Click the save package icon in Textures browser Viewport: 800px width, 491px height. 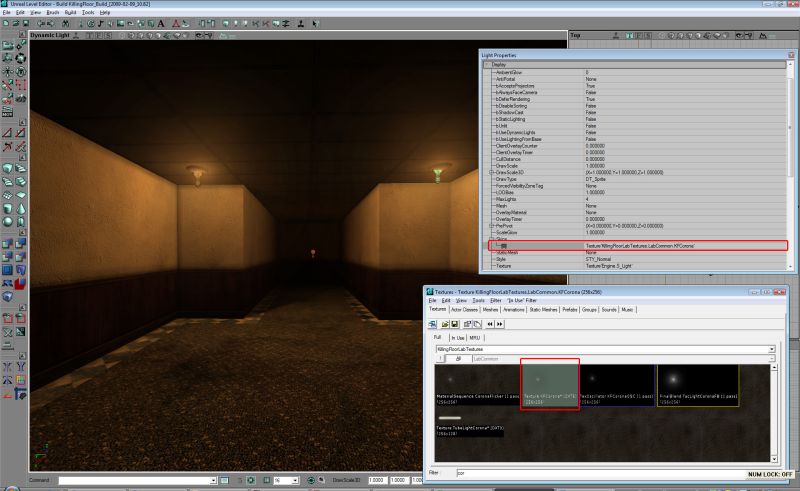pos(455,324)
